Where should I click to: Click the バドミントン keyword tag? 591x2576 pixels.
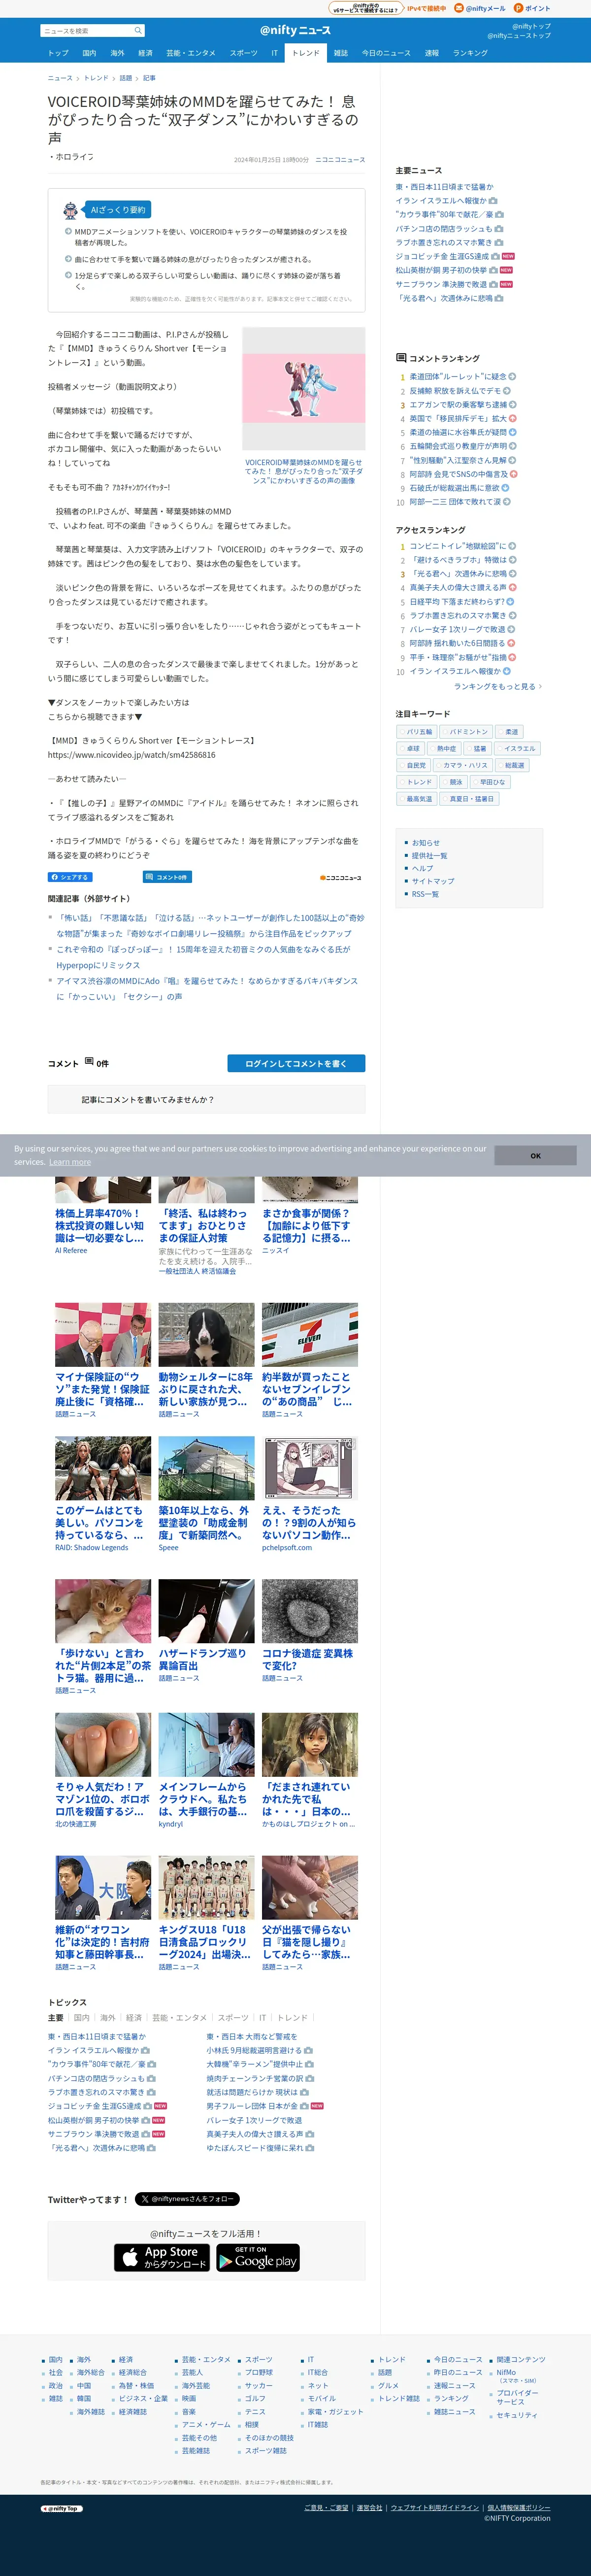466,732
